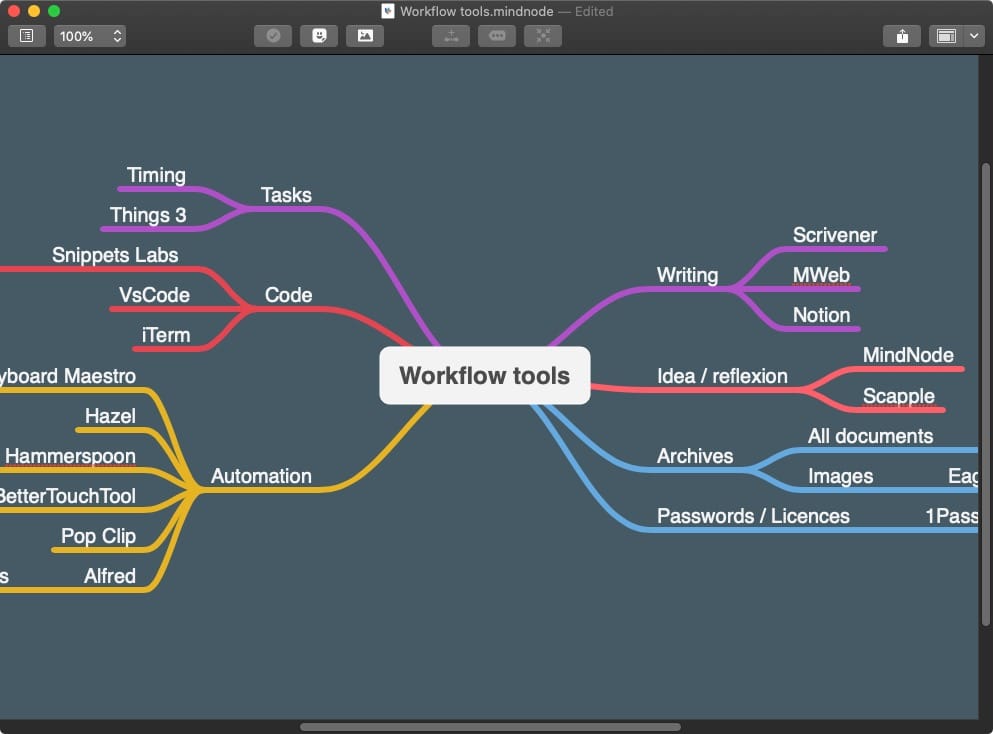Select the Keyboard Maestro node
Screen dimensions: 993x734
pos(68,376)
